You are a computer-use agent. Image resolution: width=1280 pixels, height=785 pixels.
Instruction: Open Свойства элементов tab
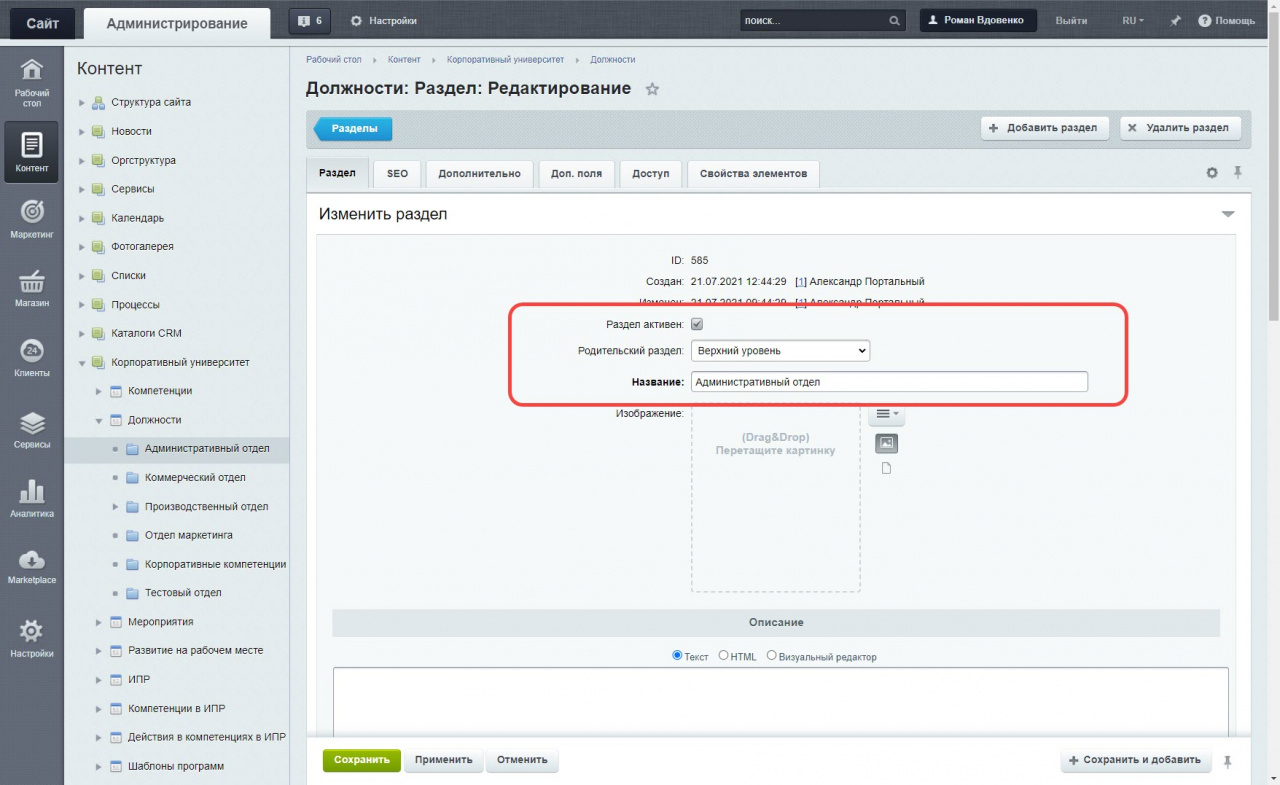(753, 173)
